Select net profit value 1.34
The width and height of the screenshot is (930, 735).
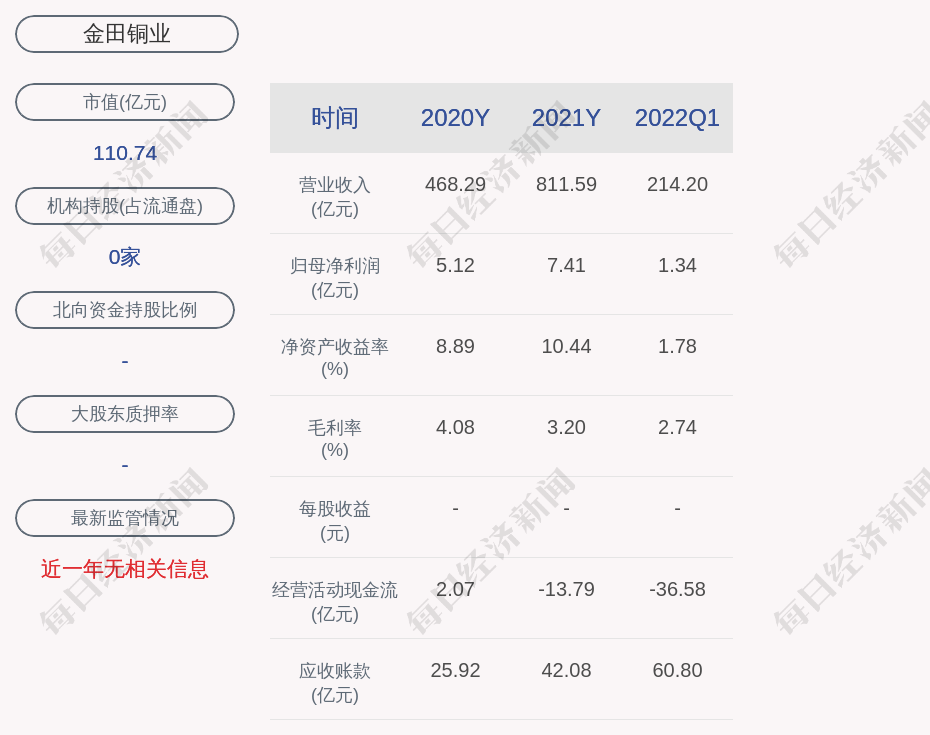tap(677, 265)
